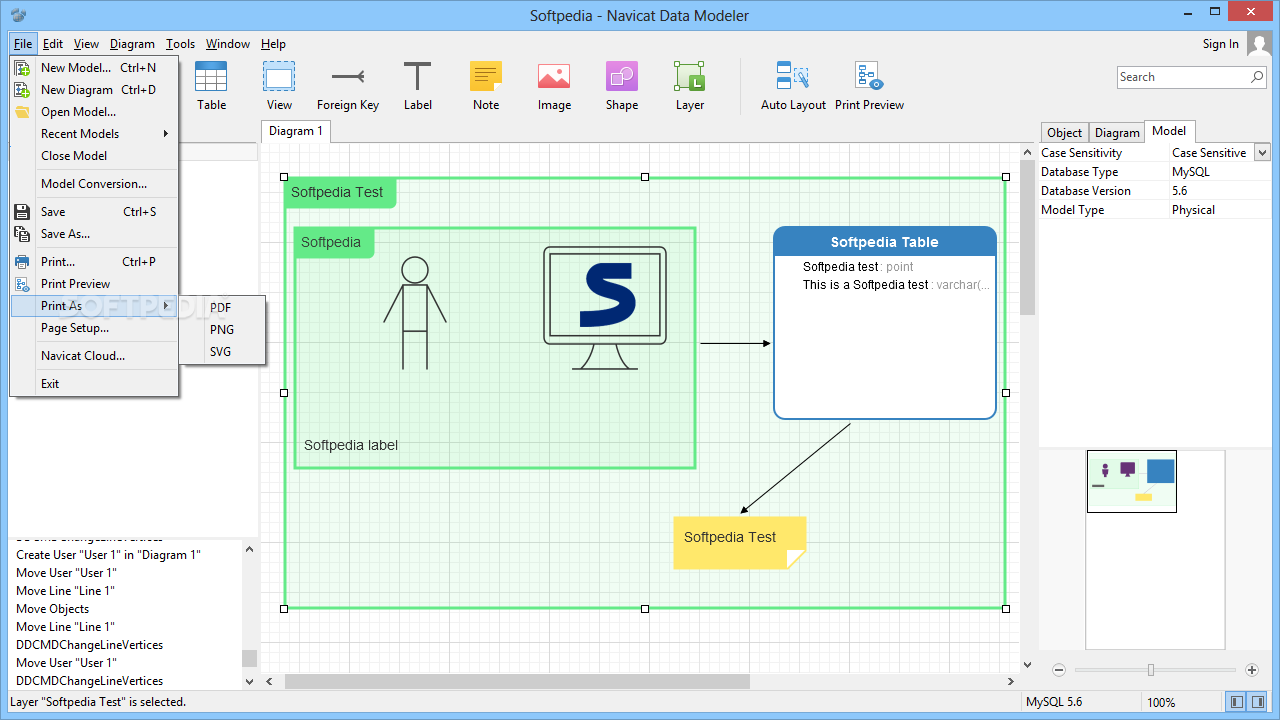Switch to the Model tab
Screen dimensions: 1280x720
(x=1169, y=131)
